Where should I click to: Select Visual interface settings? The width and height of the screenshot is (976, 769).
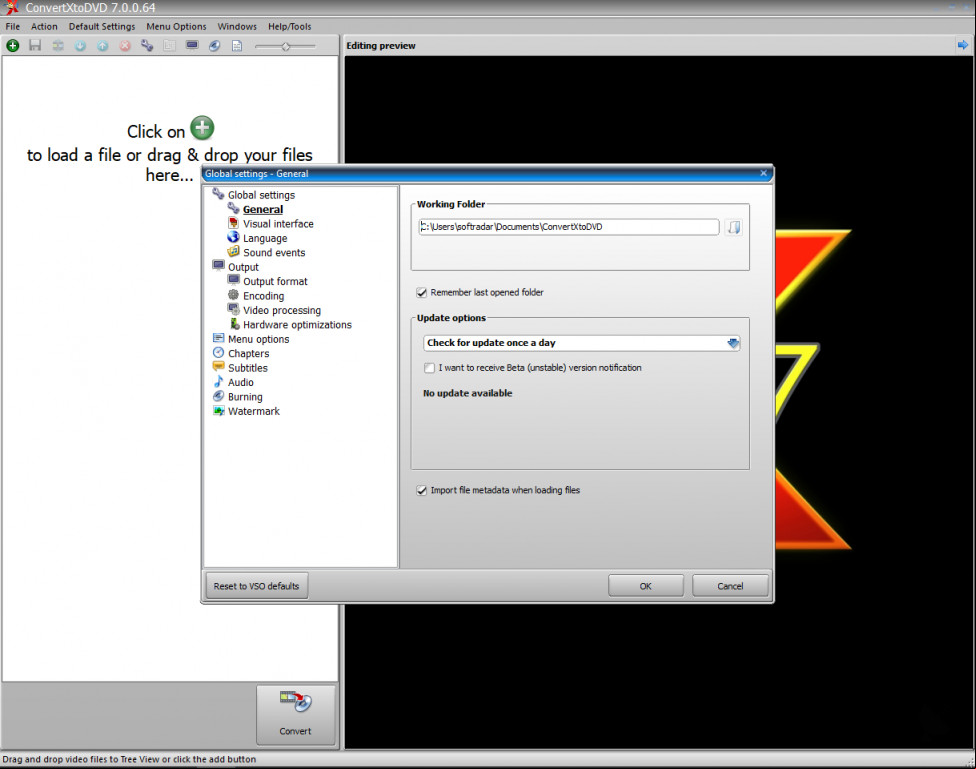(278, 224)
